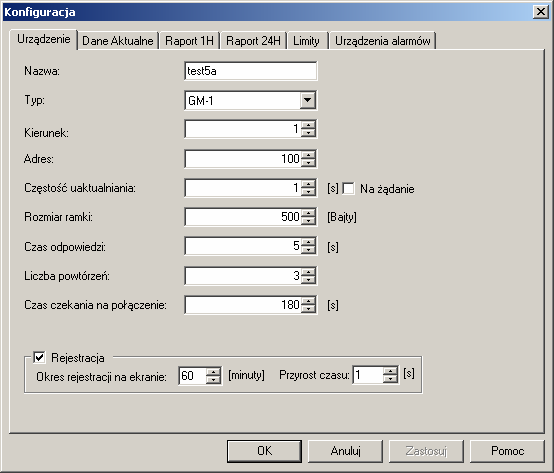Click the Kierunek value field

pos(243,129)
